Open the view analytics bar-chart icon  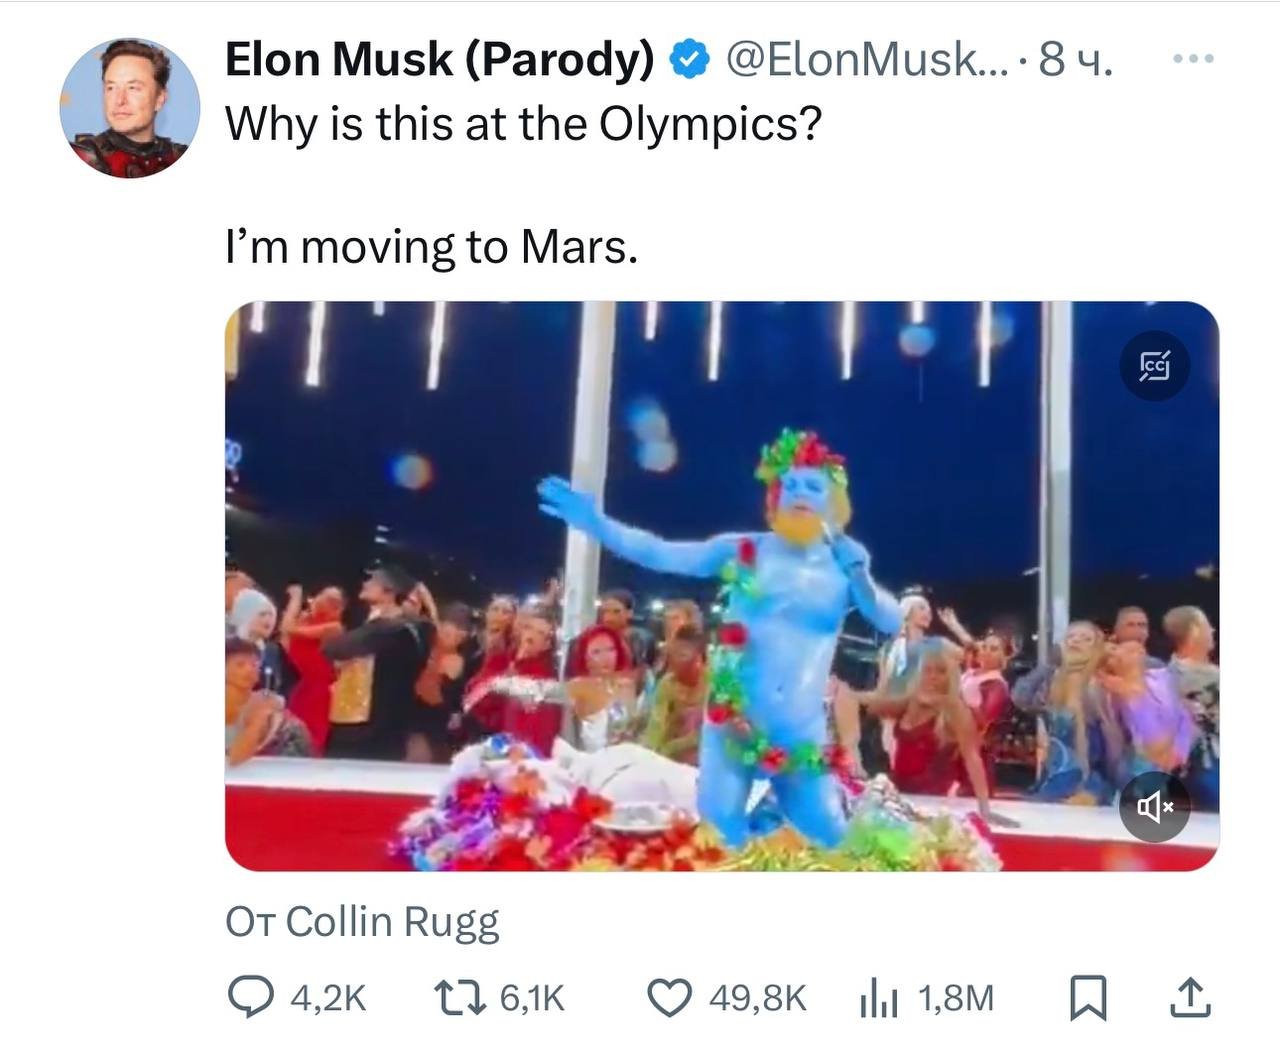click(x=879, y=999)
